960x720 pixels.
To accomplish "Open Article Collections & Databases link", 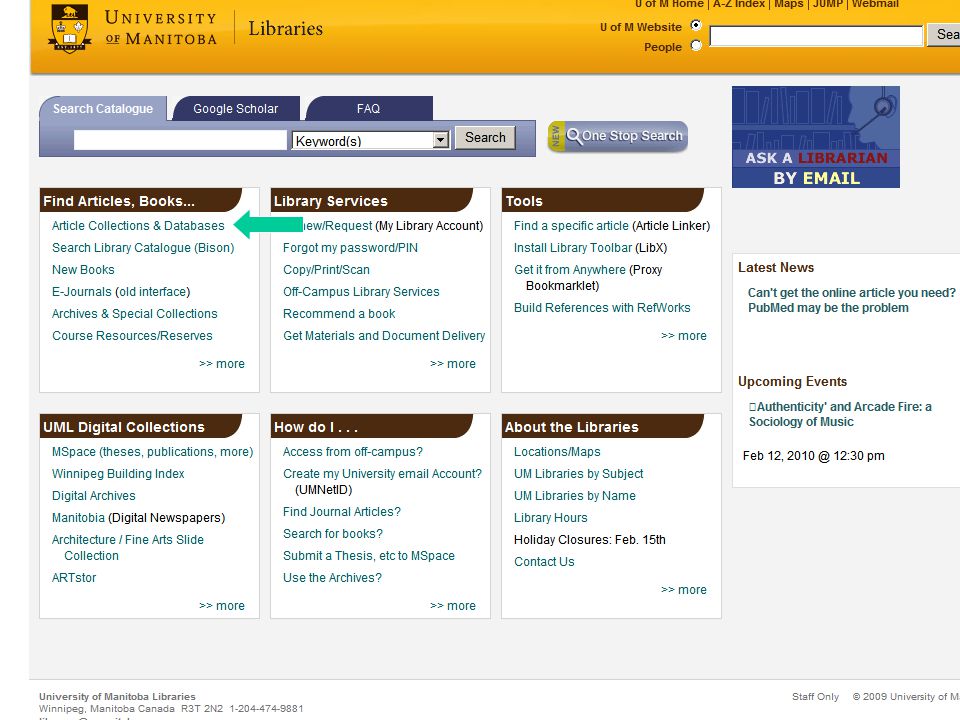I will tap(138, 226).
